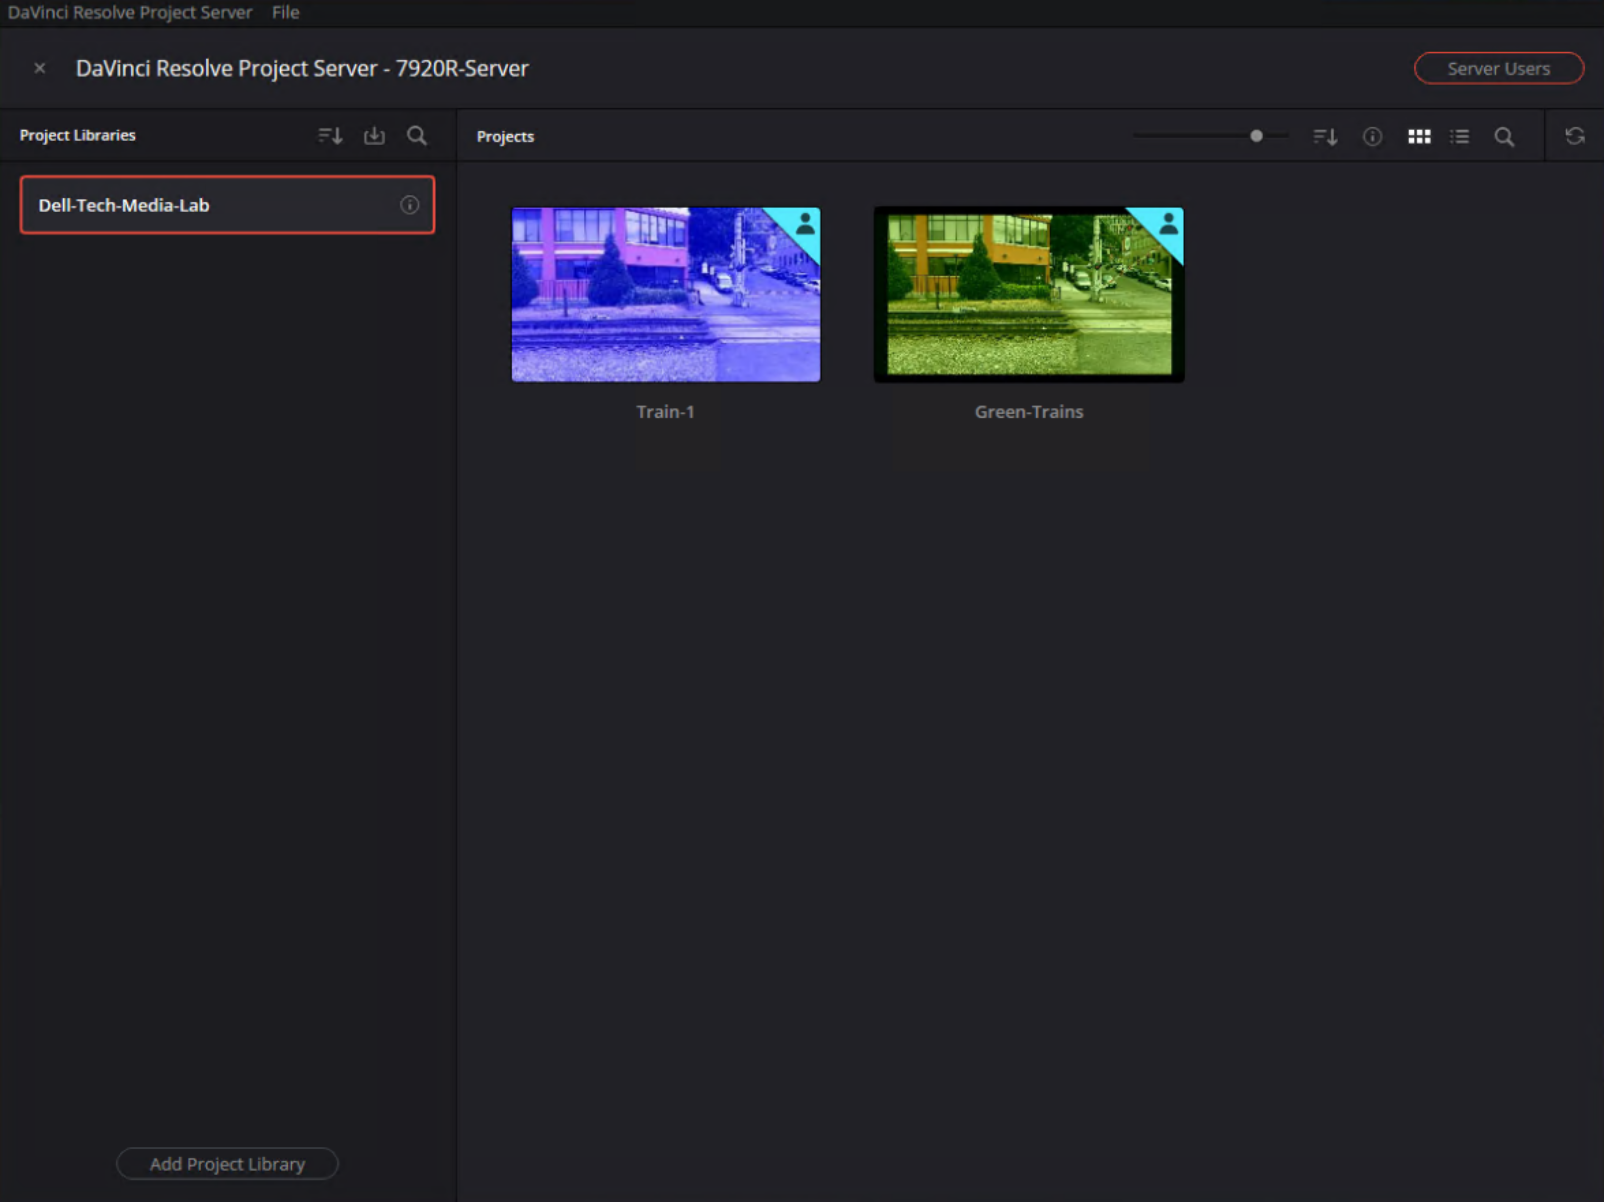Click the Project Libraries panel heading

click(77, 135)
